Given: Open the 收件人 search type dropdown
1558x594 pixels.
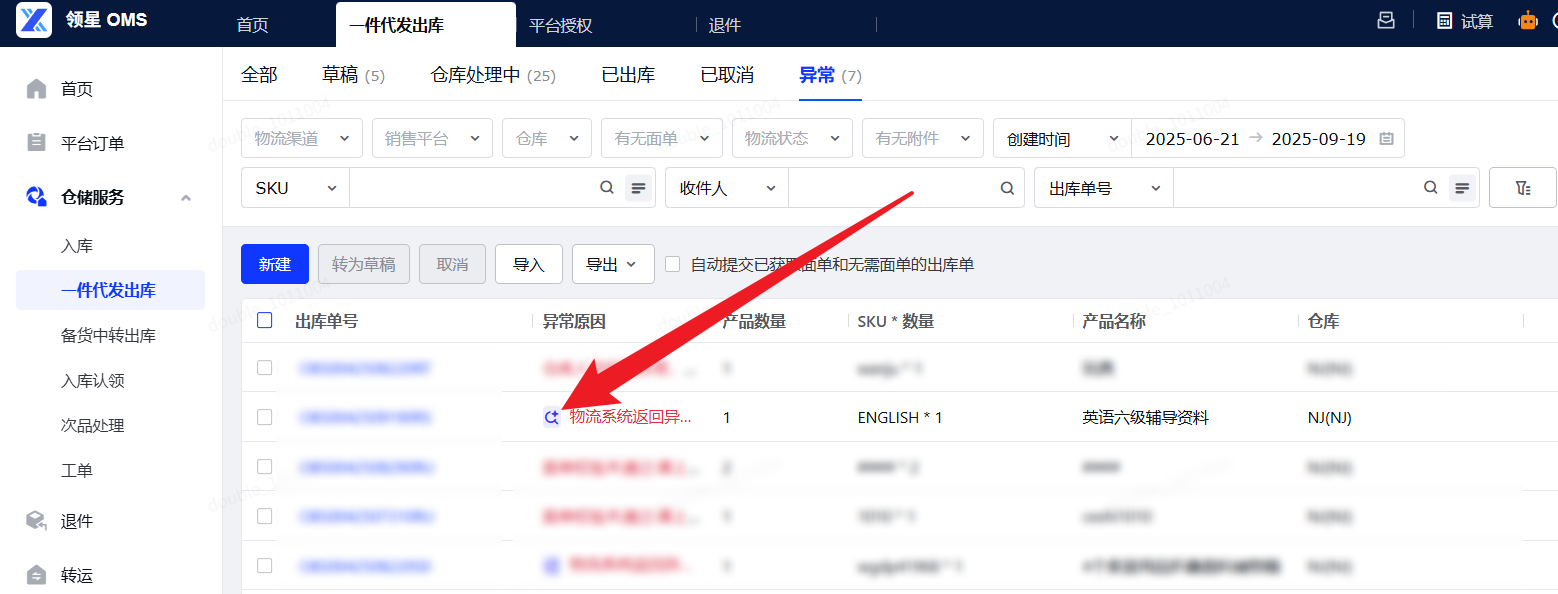Looking at the screenshot, I should click(727, 188).
